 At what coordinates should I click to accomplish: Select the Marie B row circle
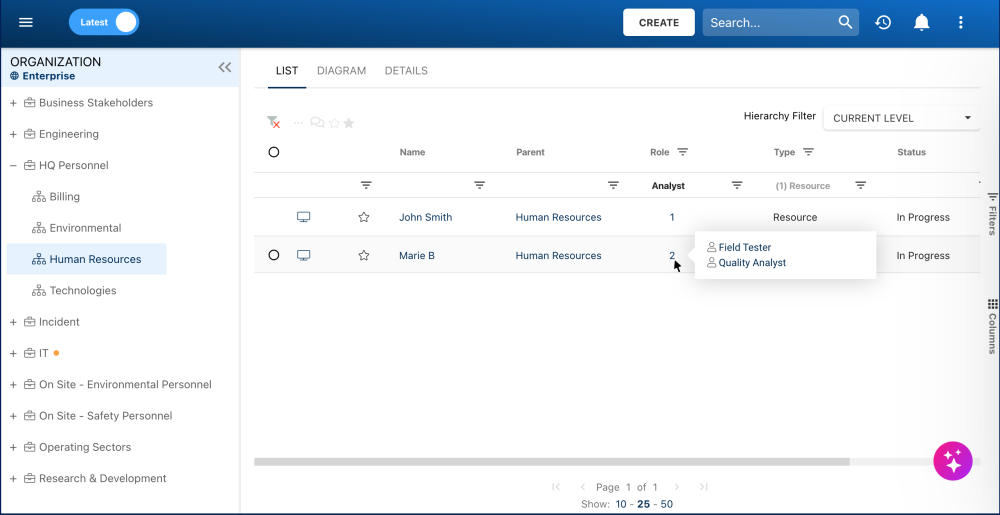[x=274, y=255]
